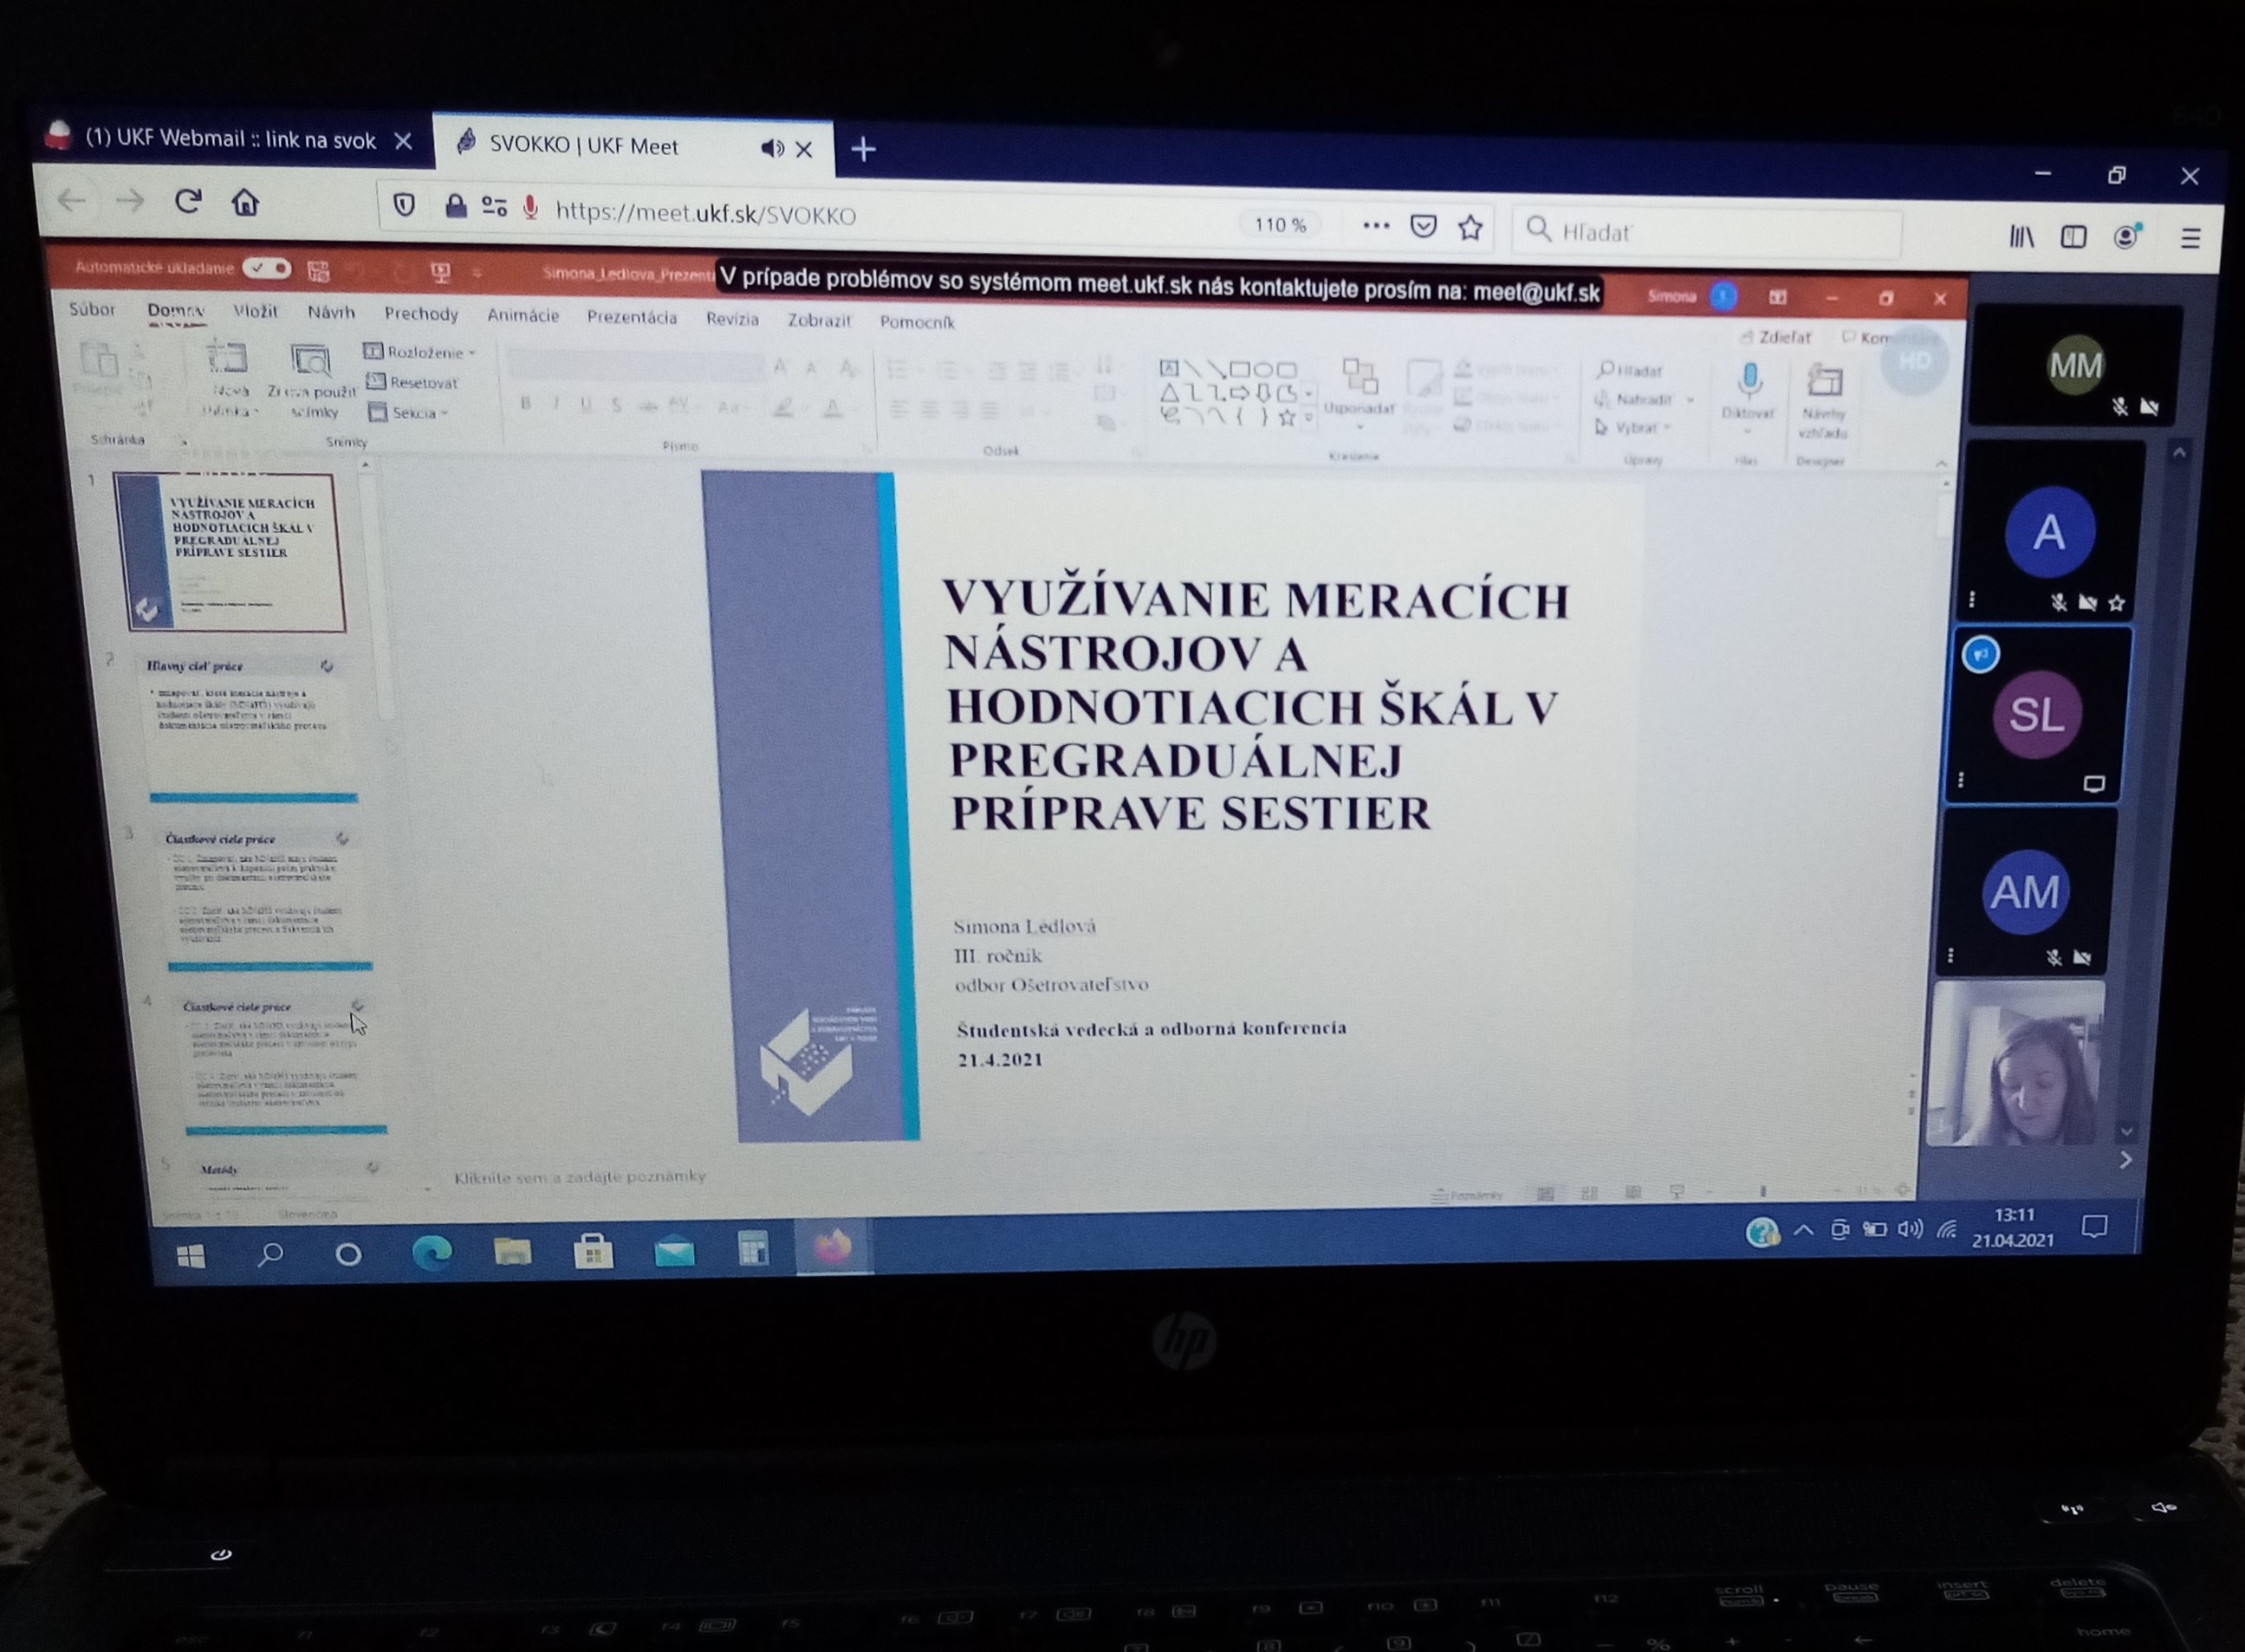2245x1652 pixels.
Task: Collapse the PowerPoint ribbon
Action: pyautogui.click(x=1941, y=463)
